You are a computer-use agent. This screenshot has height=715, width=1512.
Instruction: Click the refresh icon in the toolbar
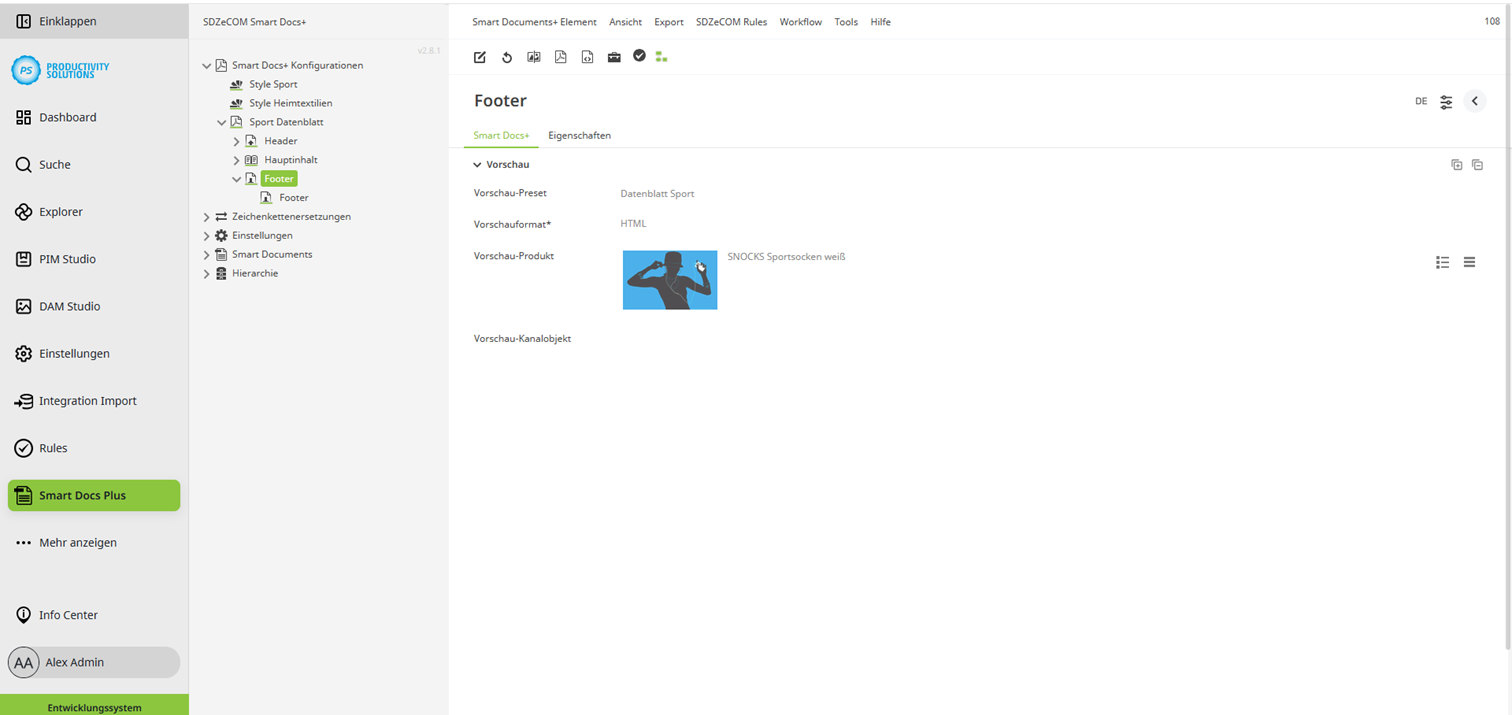tap(507, 57)
